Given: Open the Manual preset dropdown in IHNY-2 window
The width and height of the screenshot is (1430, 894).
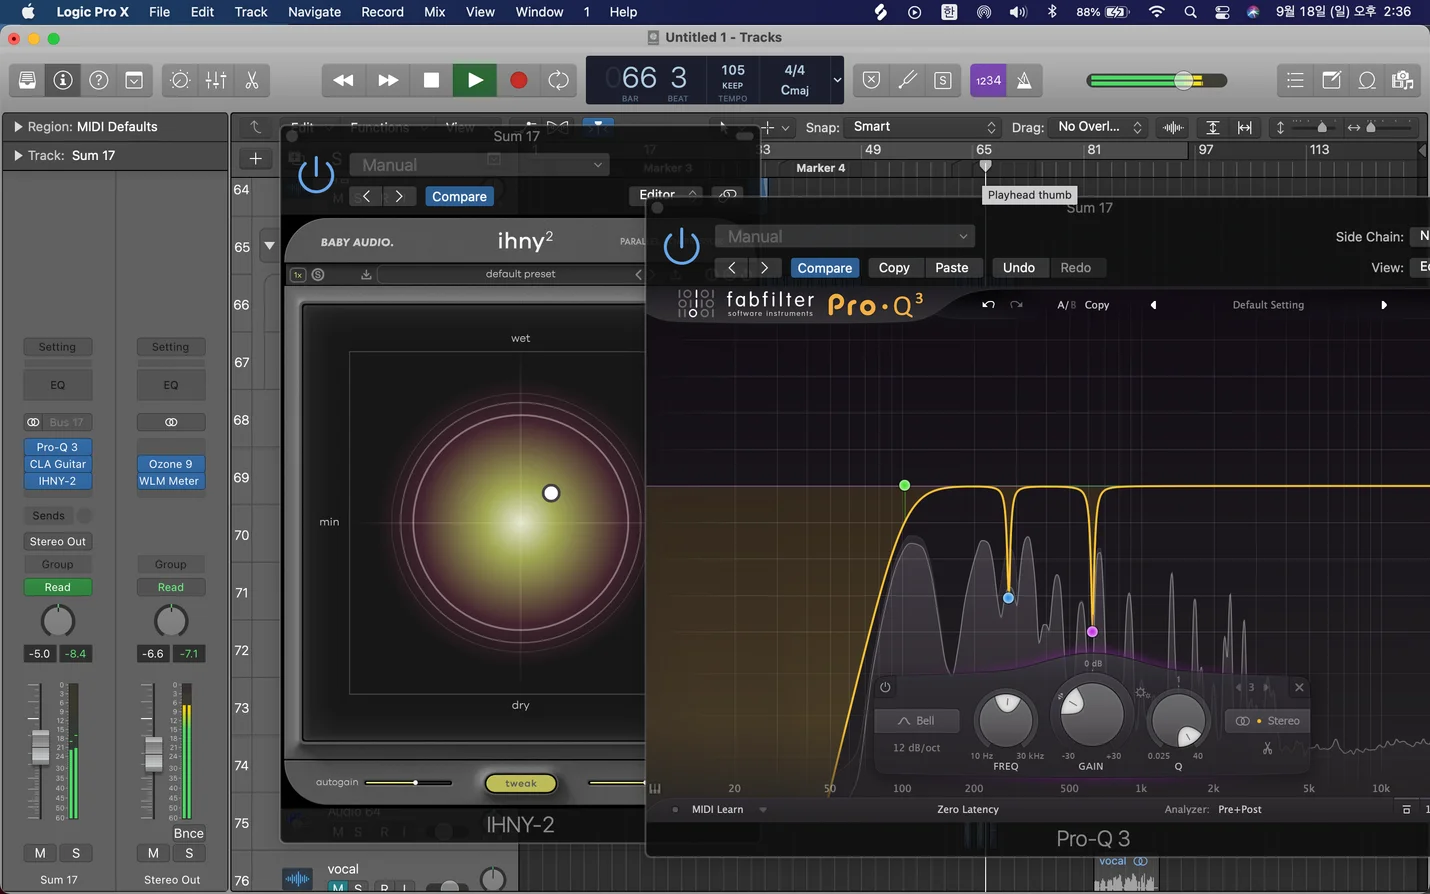Looking at the screenshot, I should pos(479,165).
